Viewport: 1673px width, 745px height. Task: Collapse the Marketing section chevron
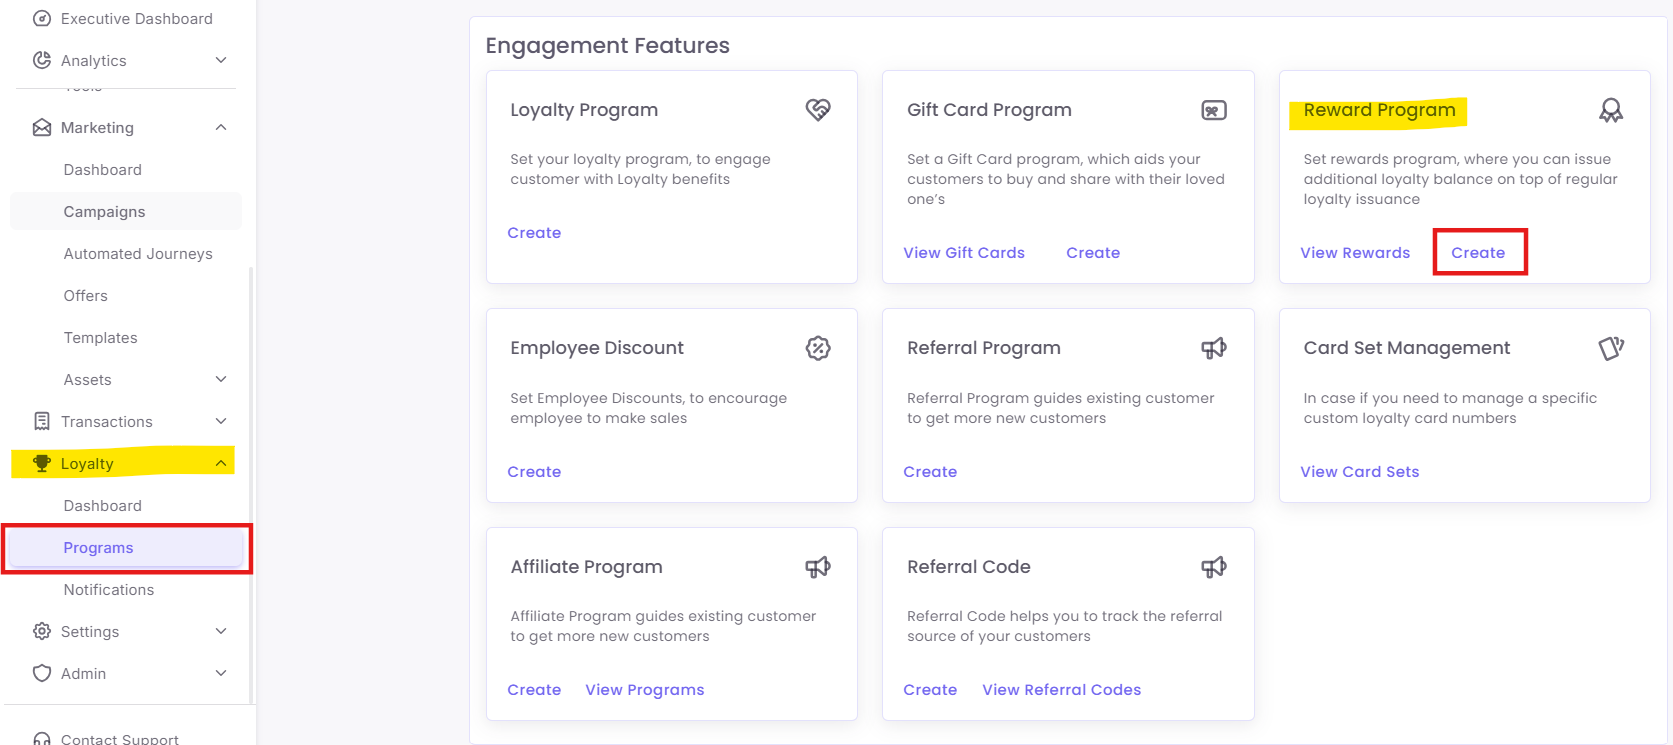221,127
